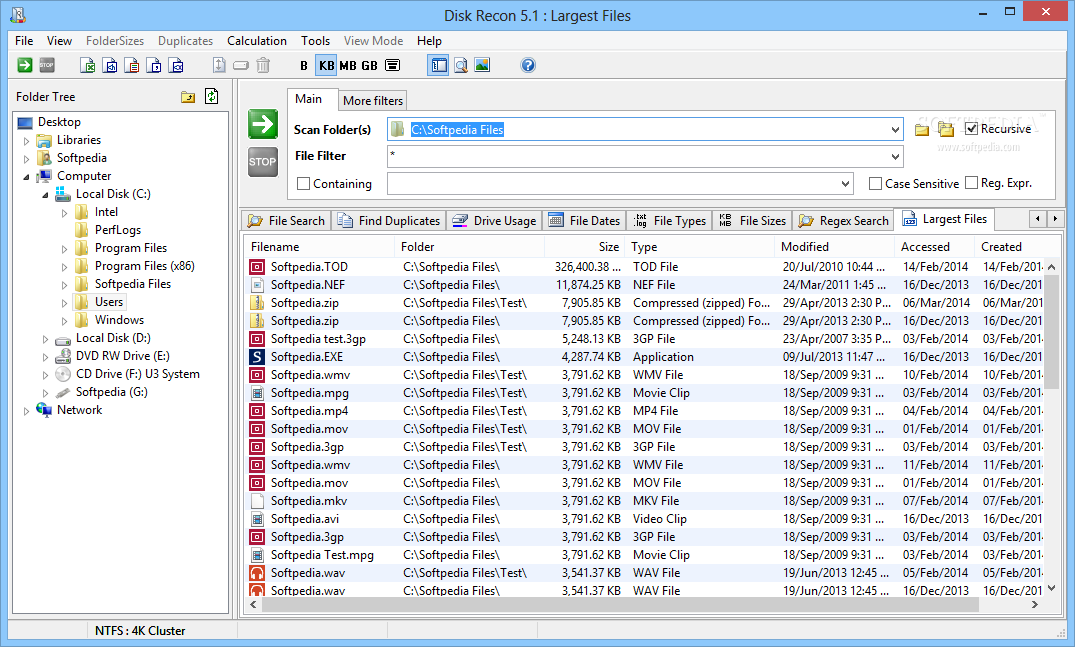Click the vertical scrollbar down arrow
This screenshot has height=647, width=1075.
(x=1051, y=588)
